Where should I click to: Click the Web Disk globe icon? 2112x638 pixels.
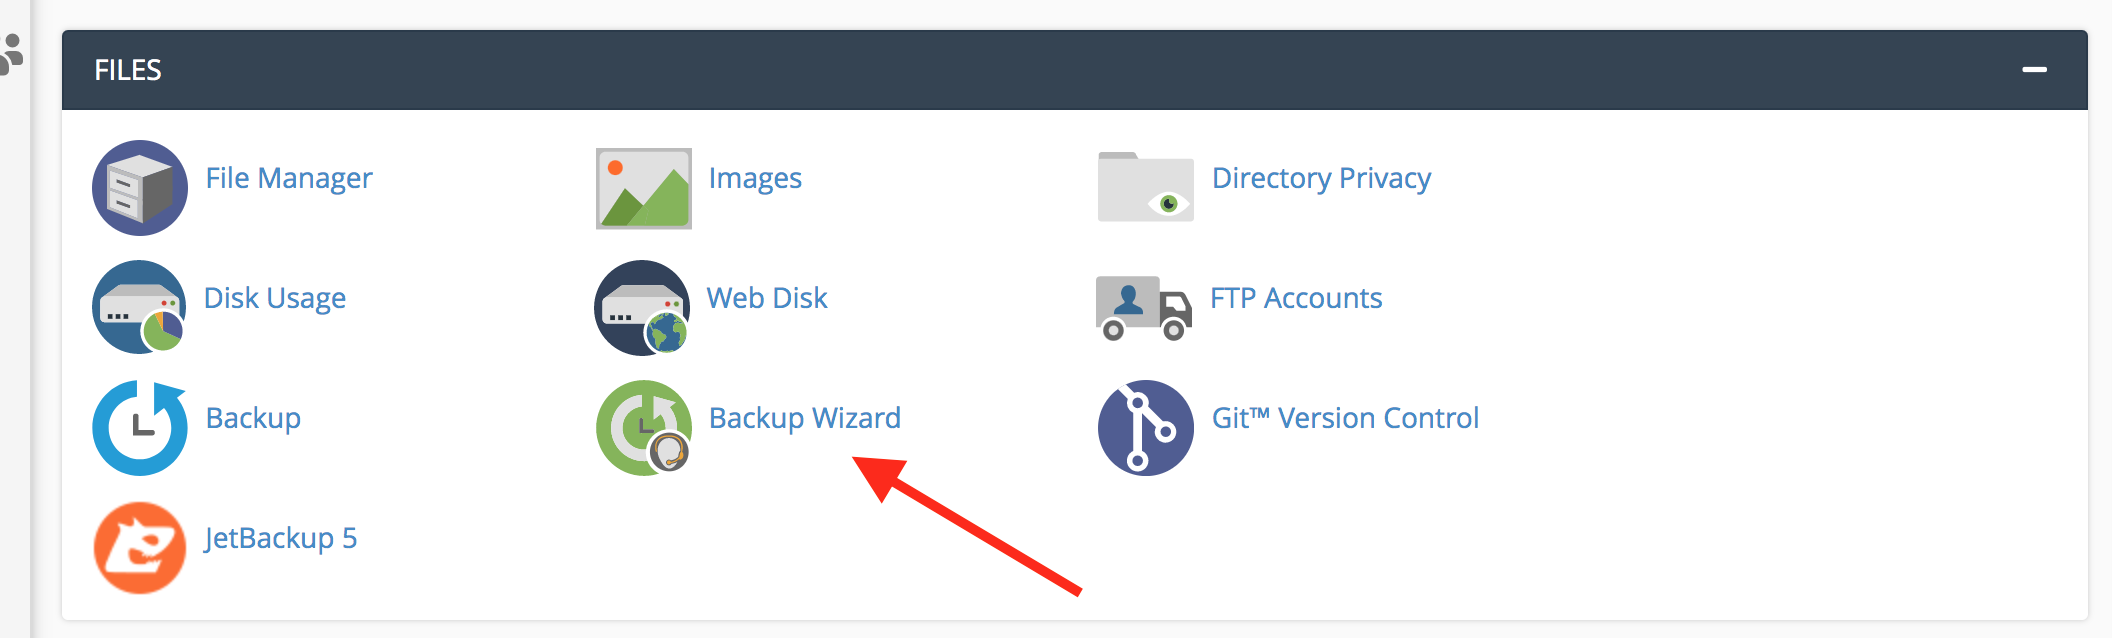(642, 307)
